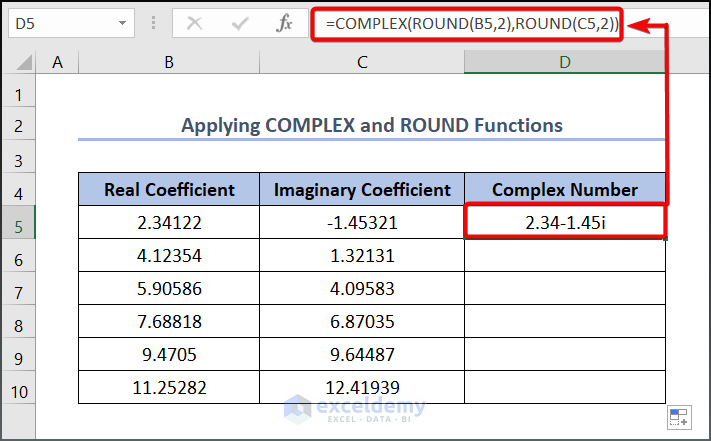Select cell with value 6.87035
Screen dimensions: 711x441
(x=362, y=321)
